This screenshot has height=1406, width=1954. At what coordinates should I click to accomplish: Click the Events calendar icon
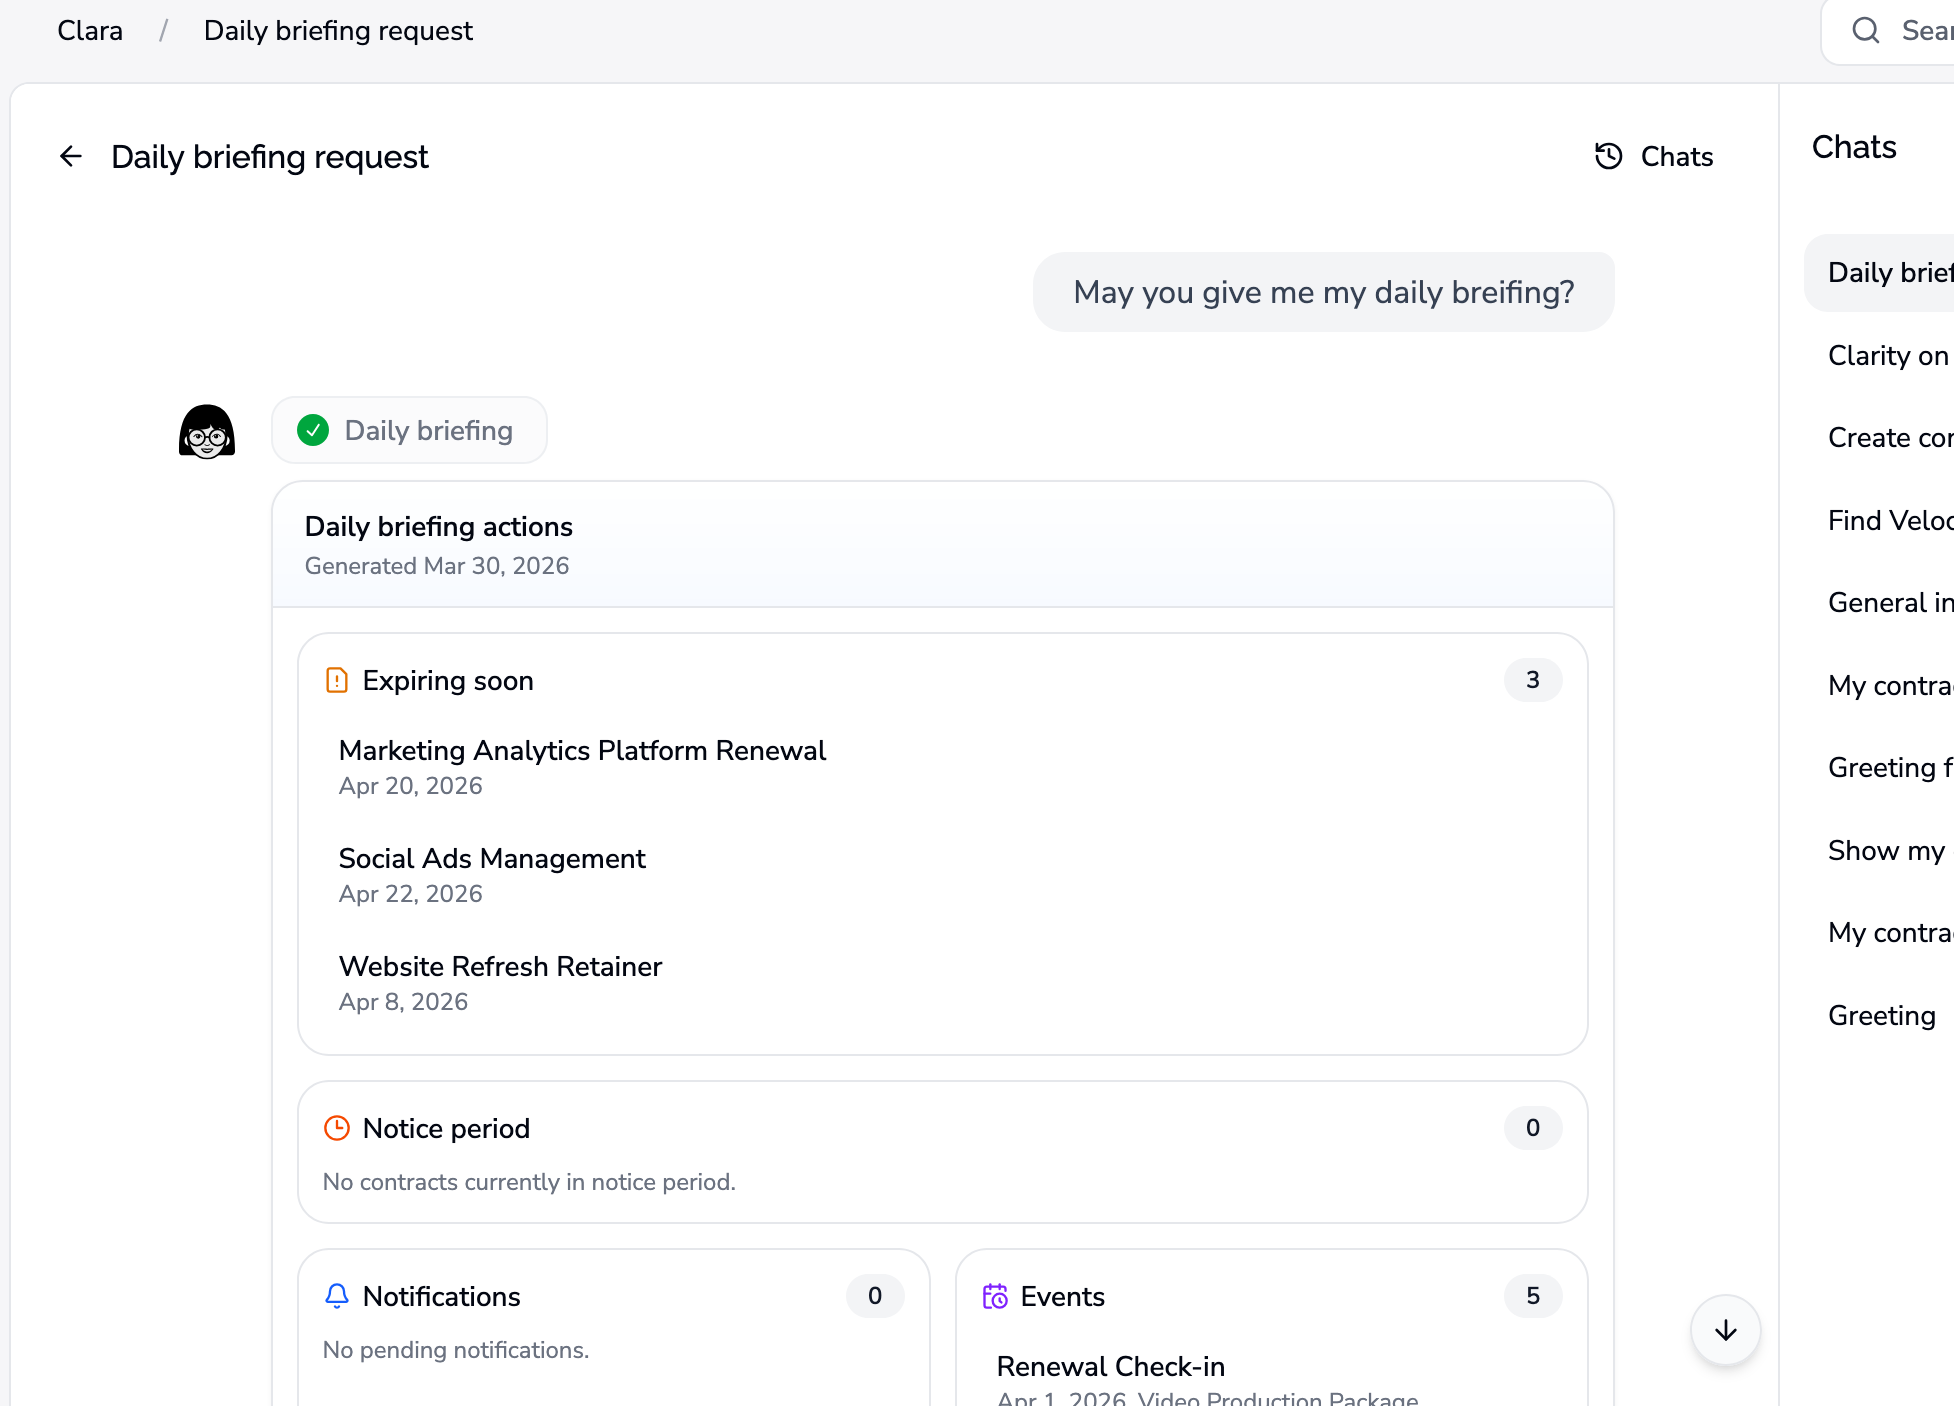[x=996, y=1296]
